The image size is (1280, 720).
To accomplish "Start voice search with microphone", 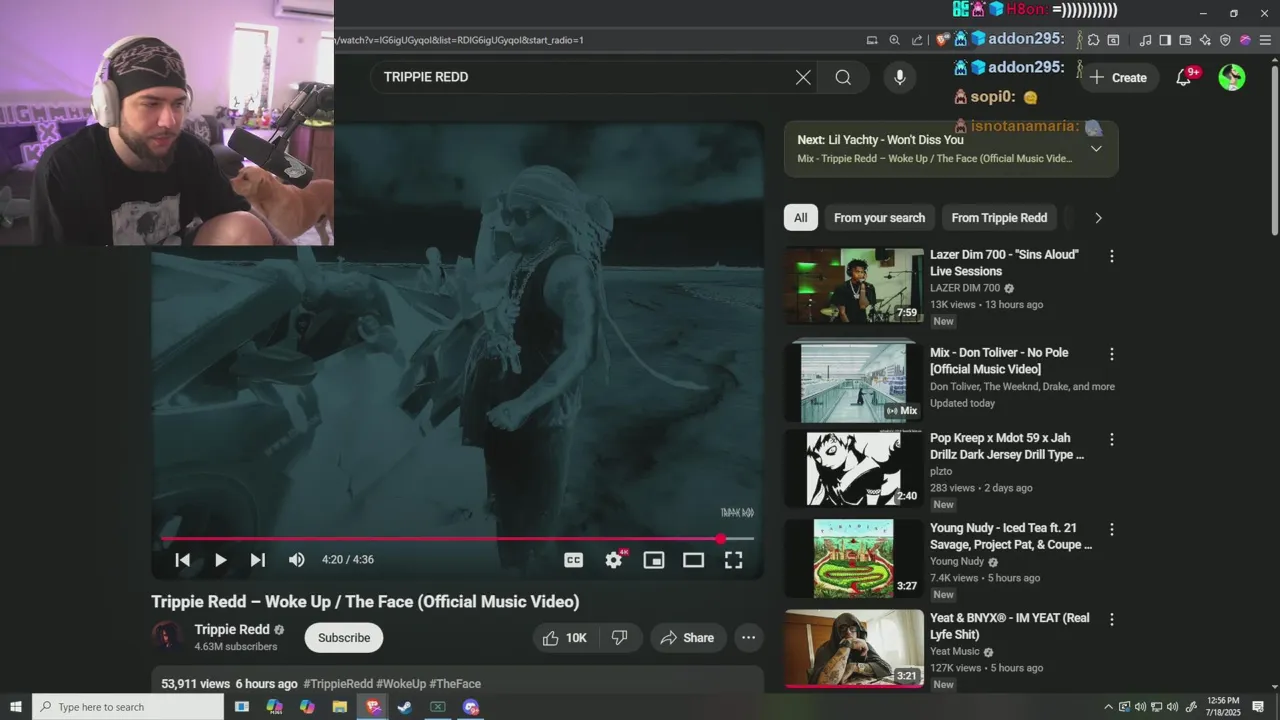I will pyautogui.click(x=899, y=77).
